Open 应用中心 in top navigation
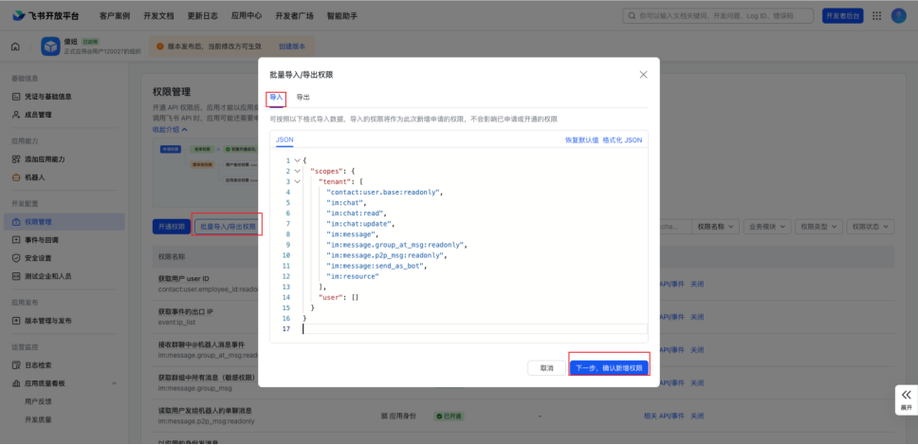This screenshot has width=918, height=445. (246, 16)
